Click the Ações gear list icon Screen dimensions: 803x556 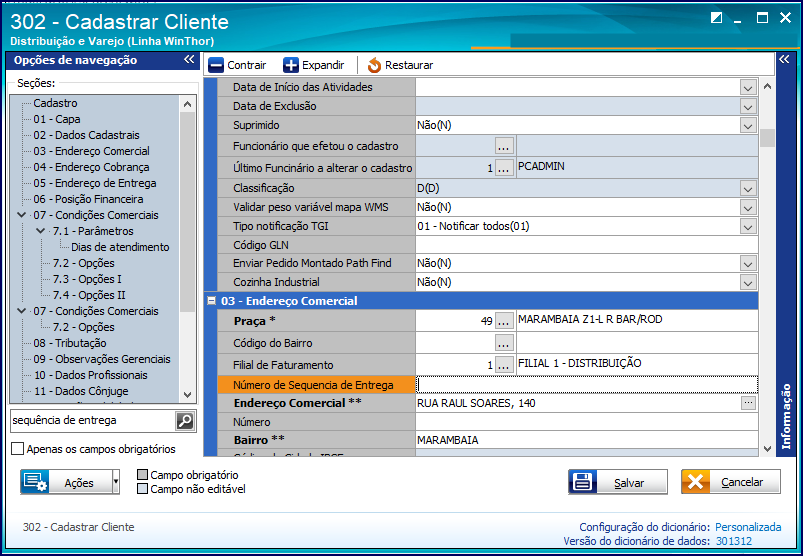(35, 482)
